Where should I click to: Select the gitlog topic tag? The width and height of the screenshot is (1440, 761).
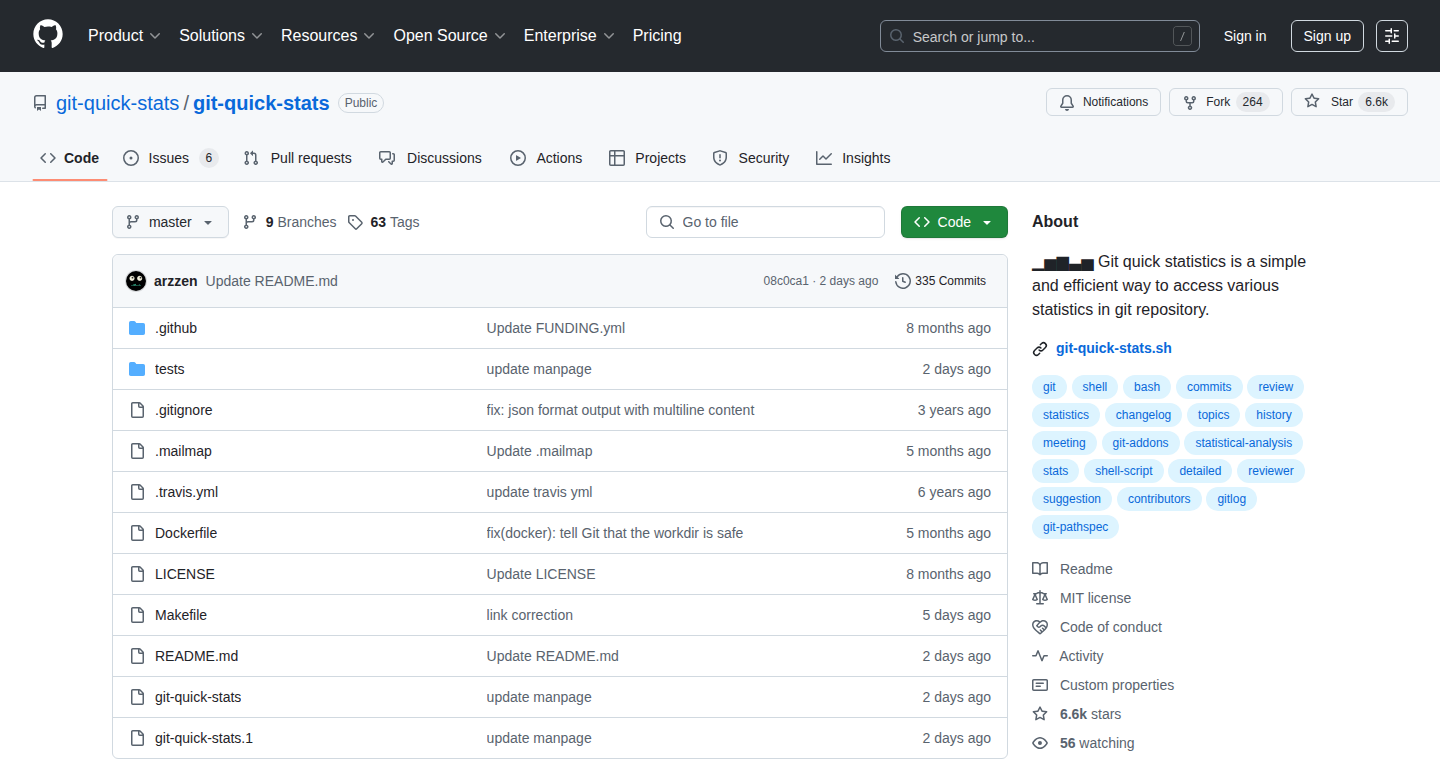[x=1232, y=499]
